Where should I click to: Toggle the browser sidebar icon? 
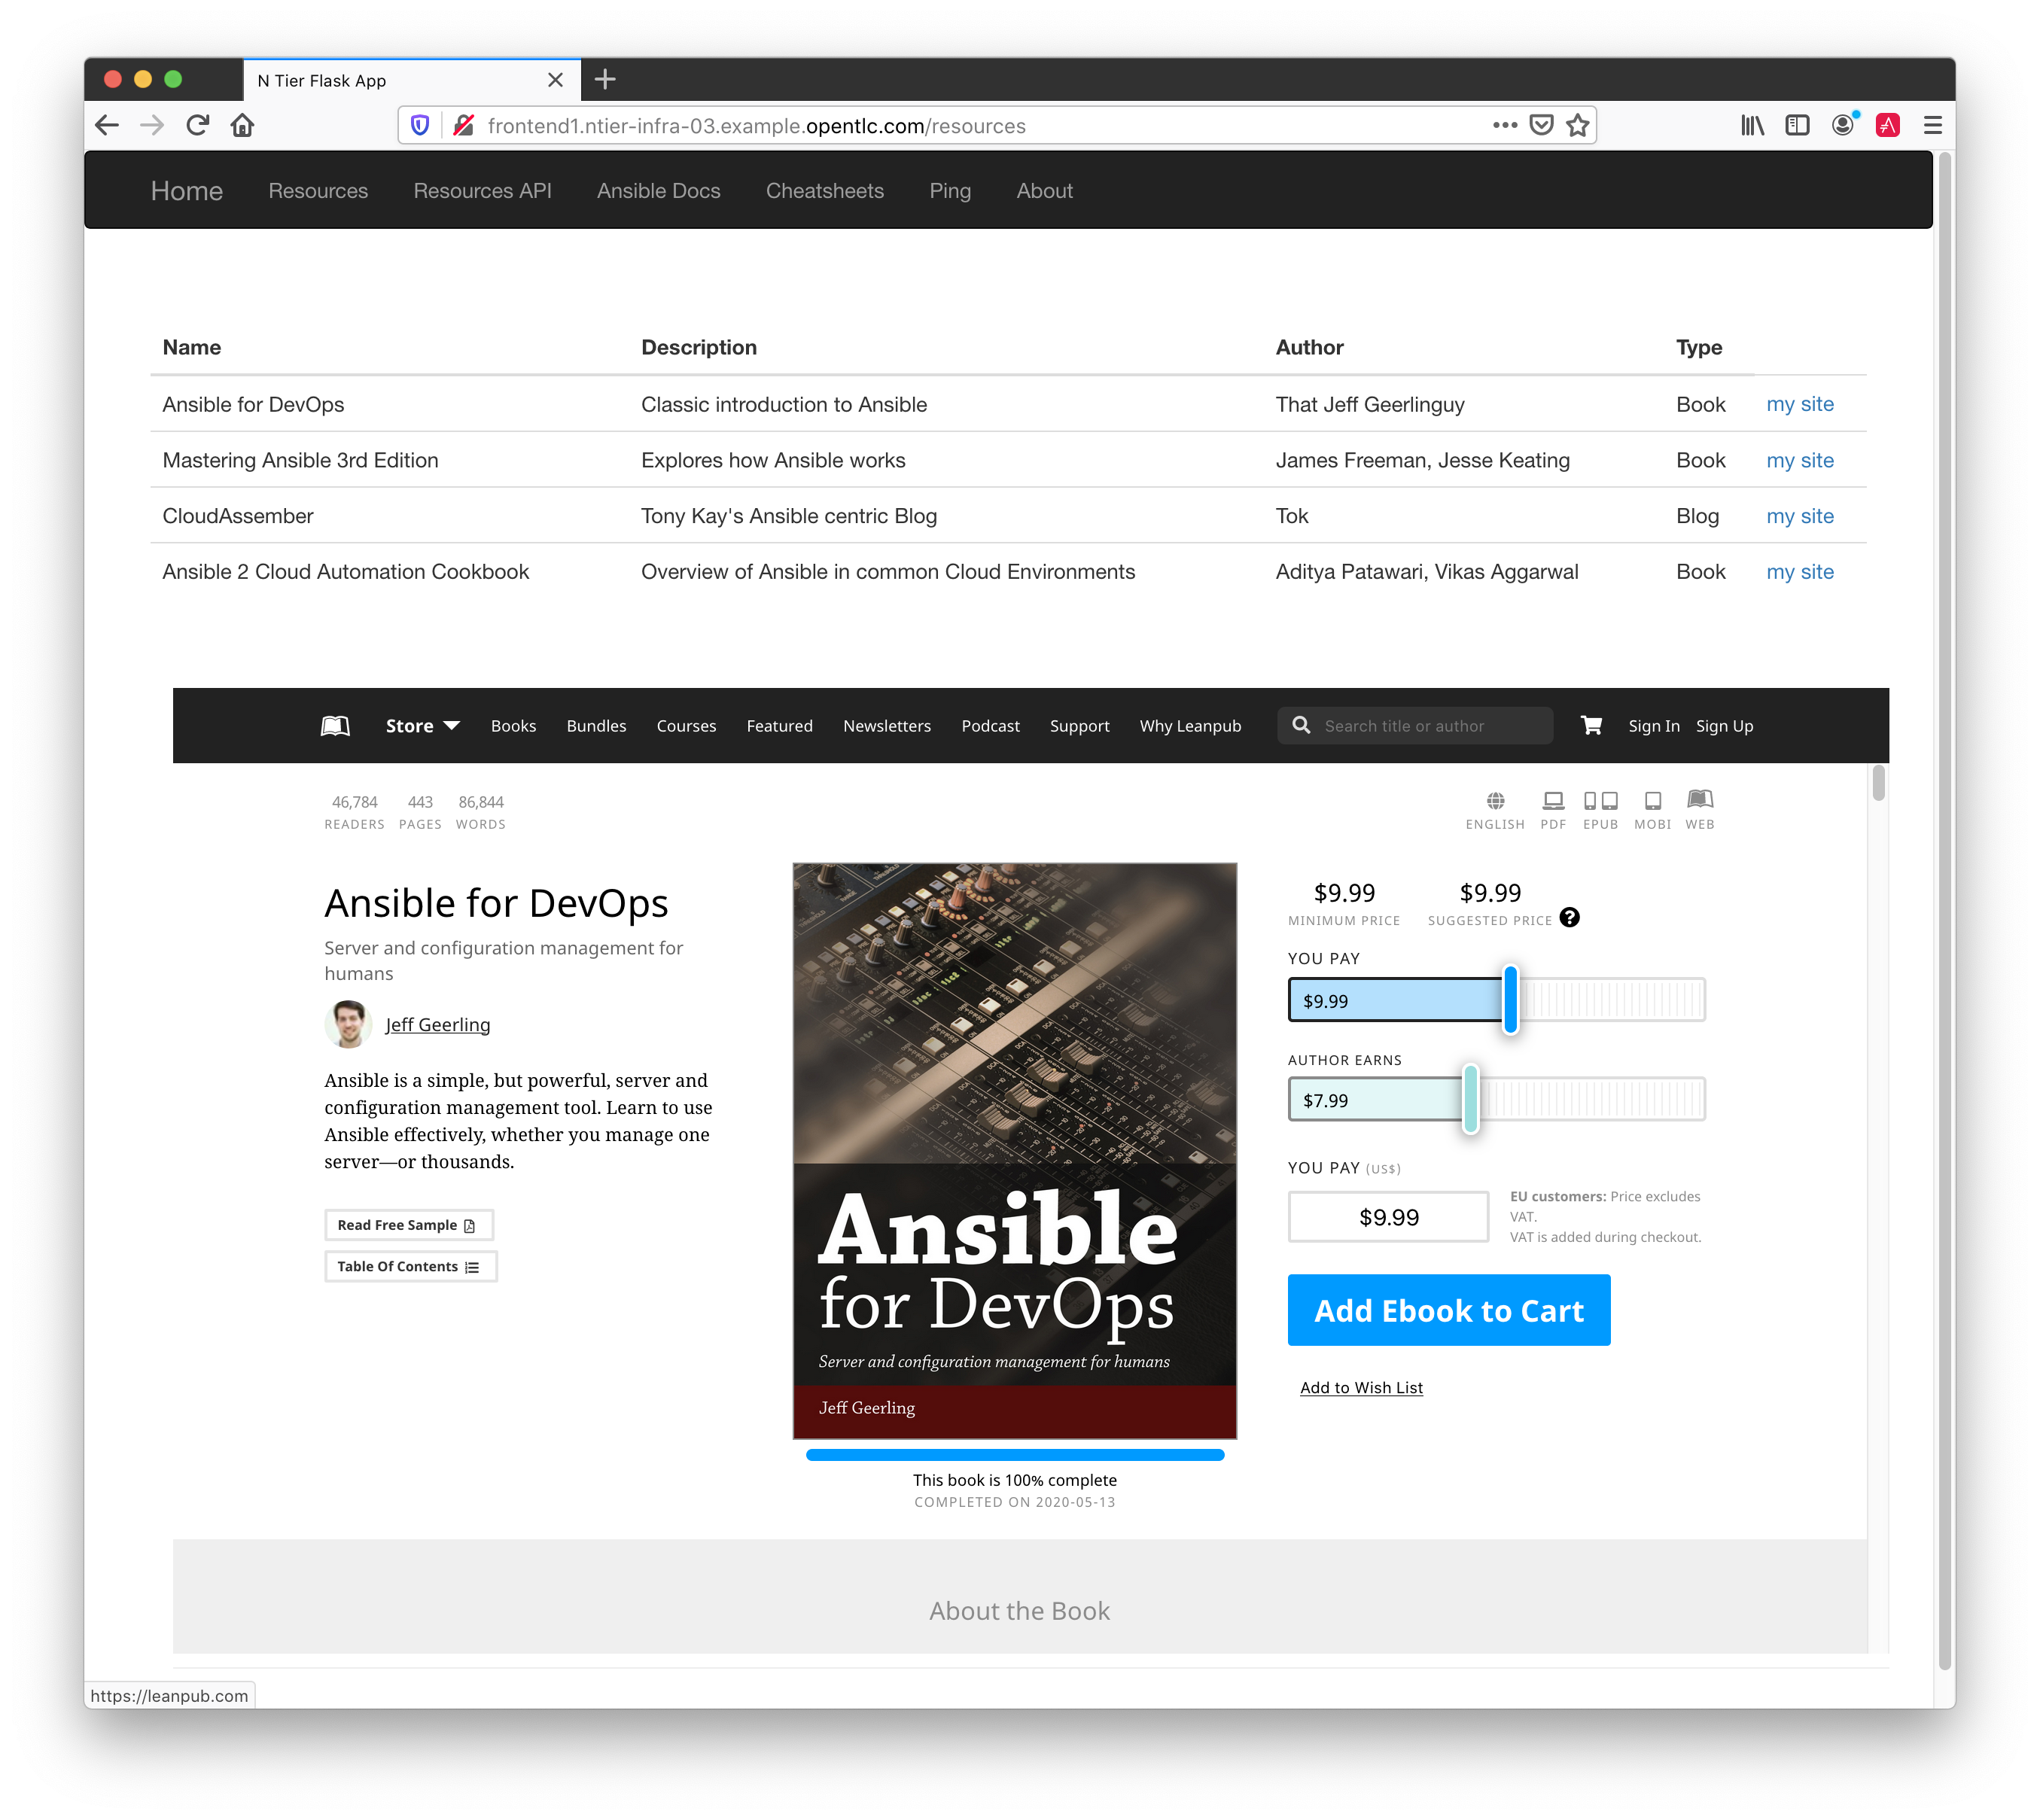click(1797, 125)
